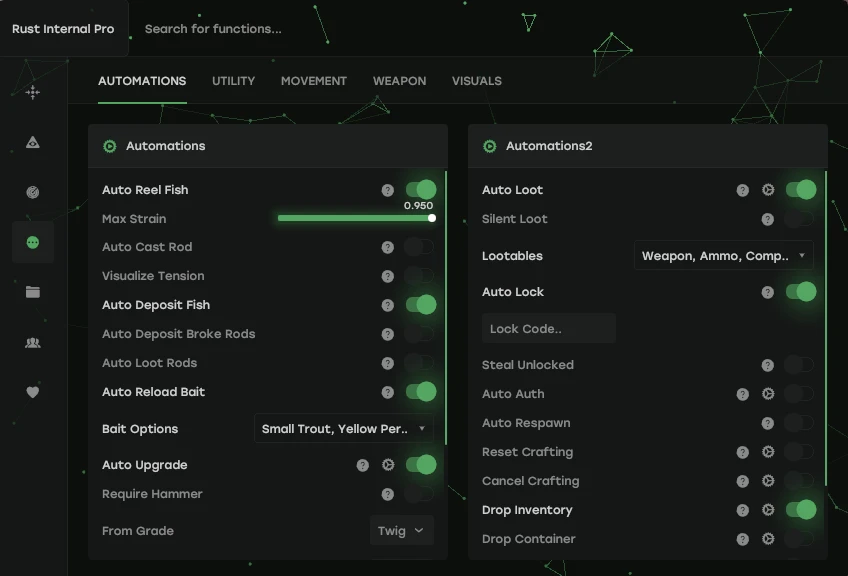Viewport: 848px width, 576px height.
Task: Open Reset Crafting gear settings
Action: [x=768, y=452]
